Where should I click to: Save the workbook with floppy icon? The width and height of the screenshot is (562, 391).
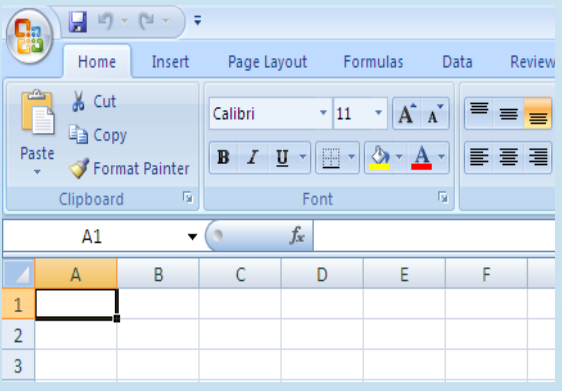click(78, 22)
